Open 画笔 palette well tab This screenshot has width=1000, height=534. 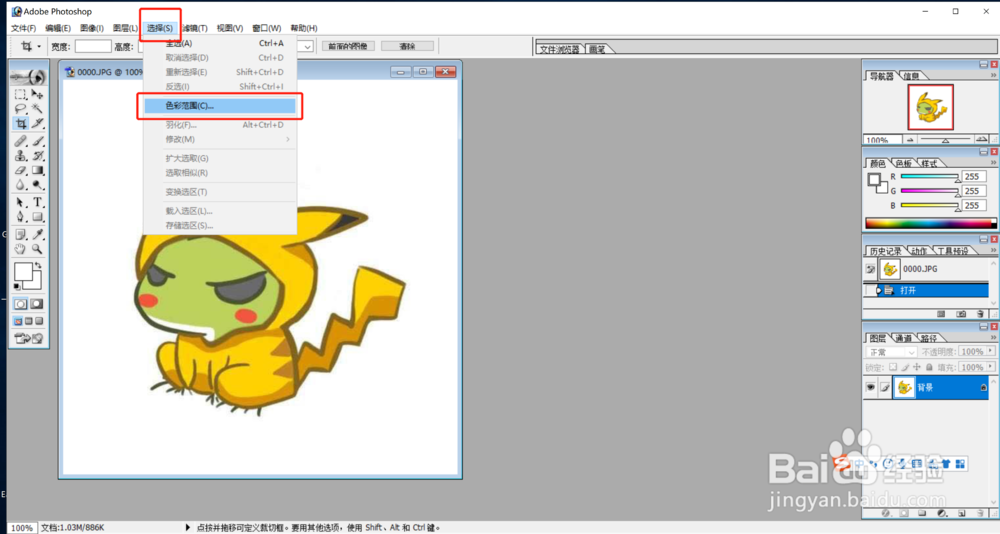click(598, 49)
